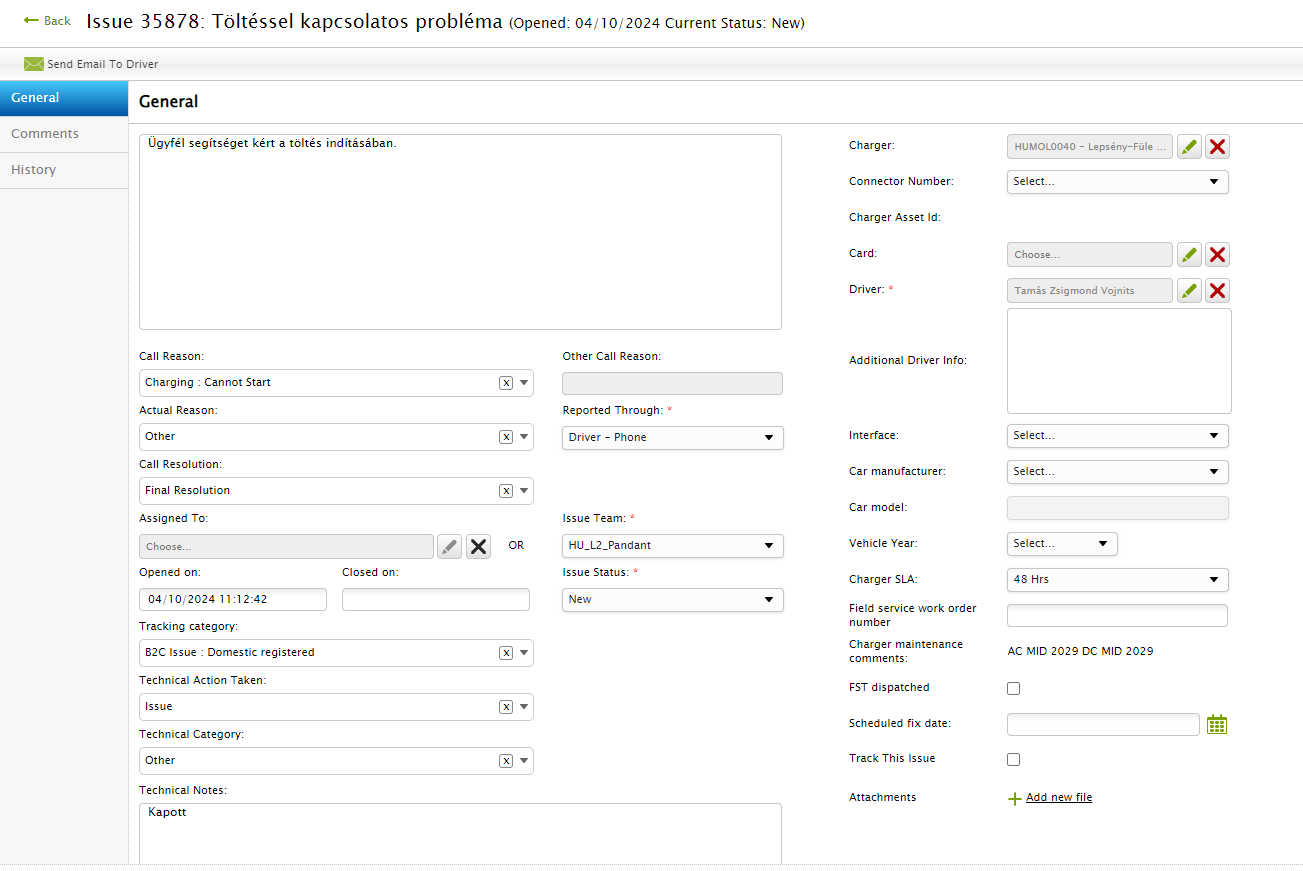
Task: Remove the Card selection with red X
Action: click(x=1217, y=255)
